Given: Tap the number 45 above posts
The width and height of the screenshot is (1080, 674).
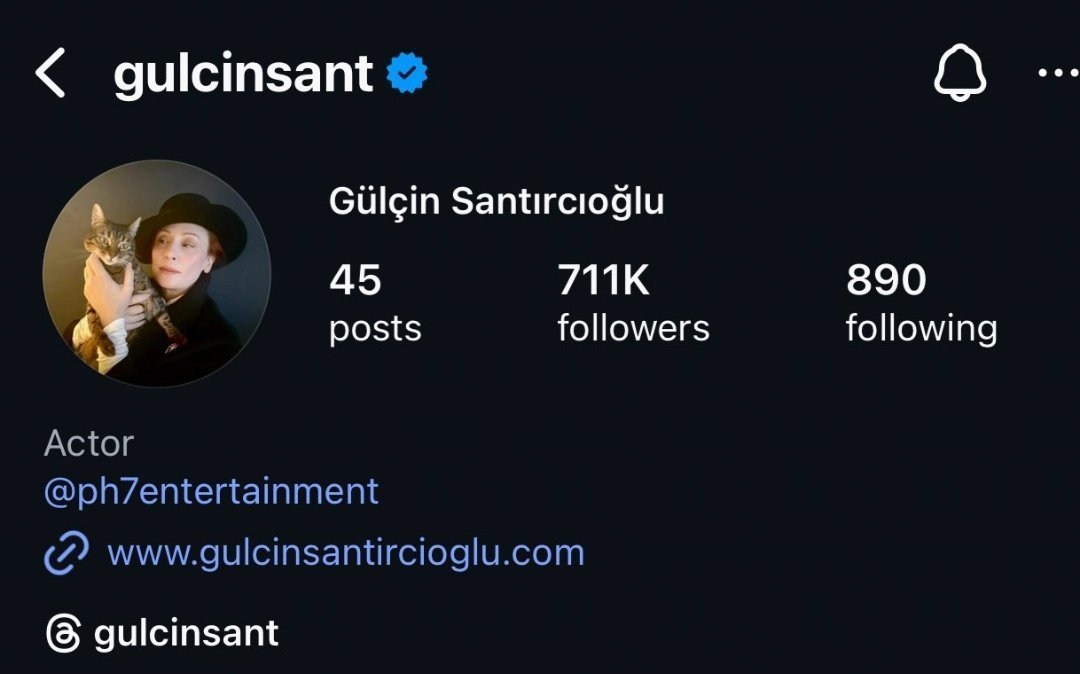Looking at the screenshot, I should point(355,281).
